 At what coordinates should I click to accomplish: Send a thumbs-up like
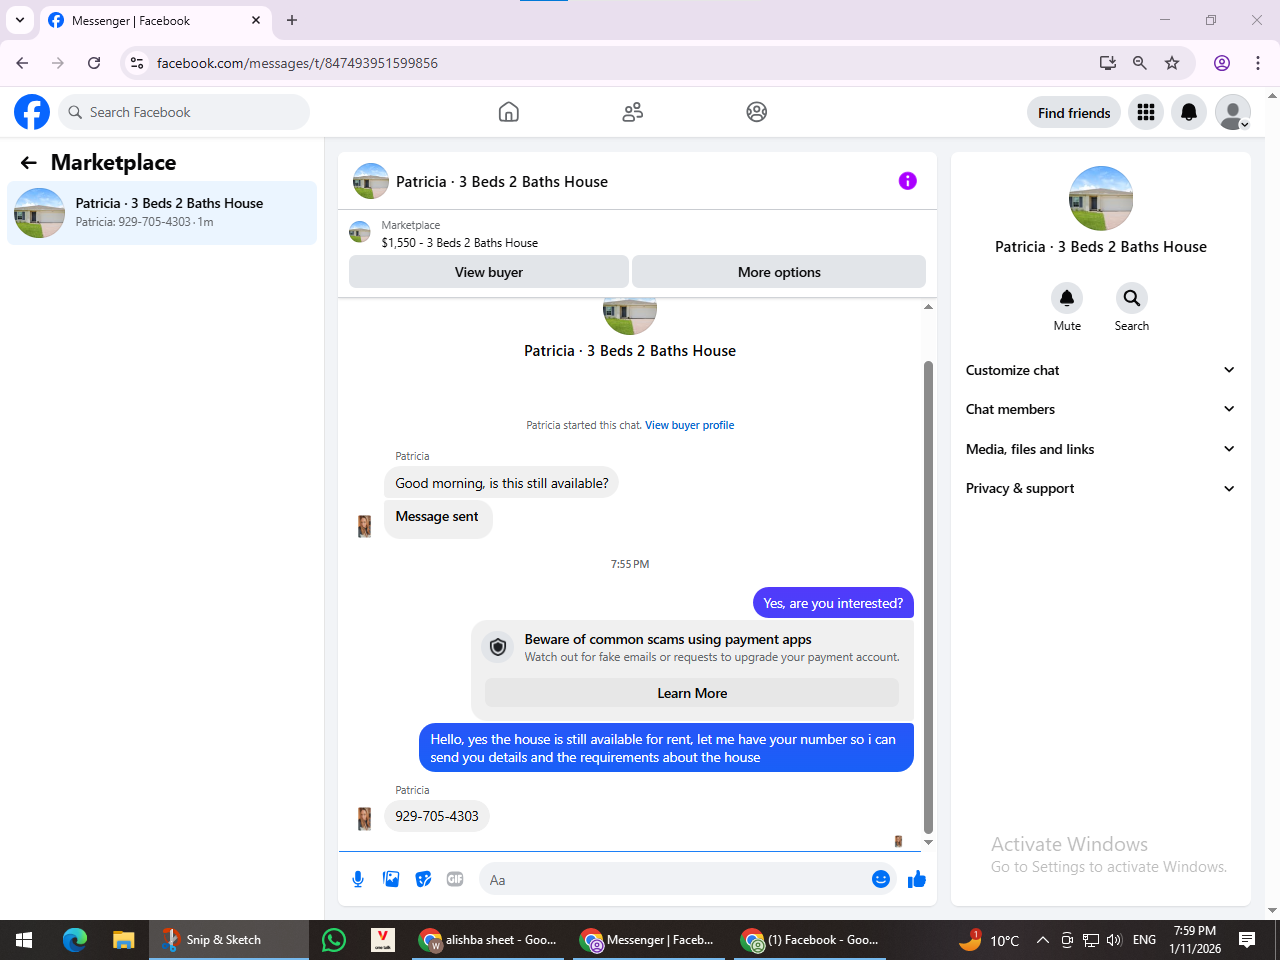click(917, 879)
